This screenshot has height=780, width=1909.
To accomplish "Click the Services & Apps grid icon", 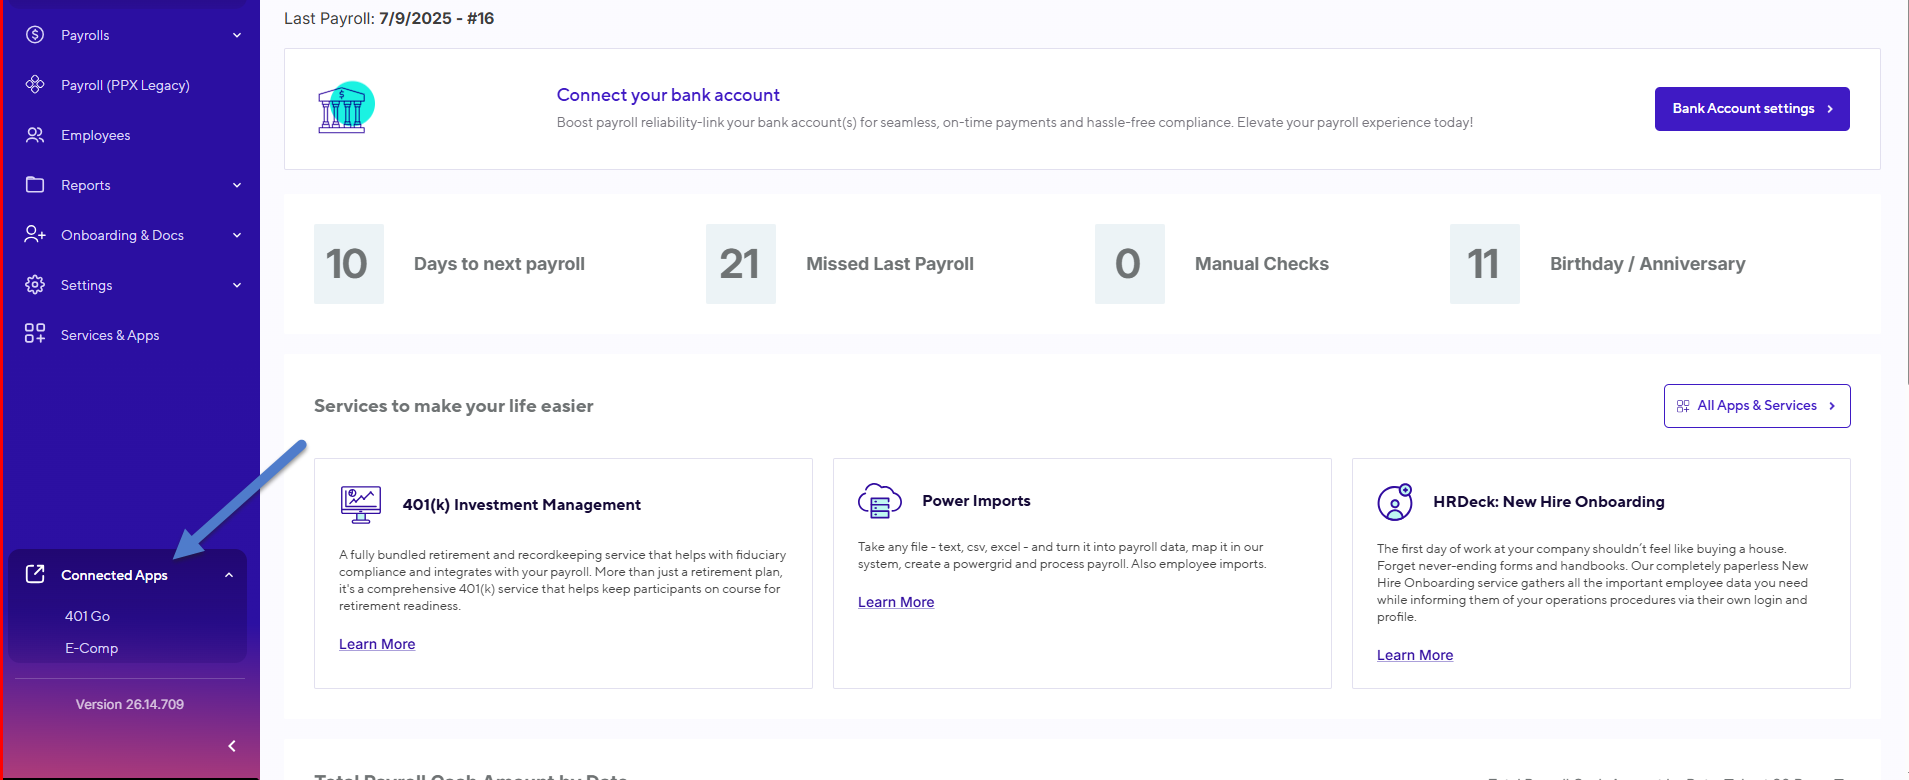I will tap(35, 334).
